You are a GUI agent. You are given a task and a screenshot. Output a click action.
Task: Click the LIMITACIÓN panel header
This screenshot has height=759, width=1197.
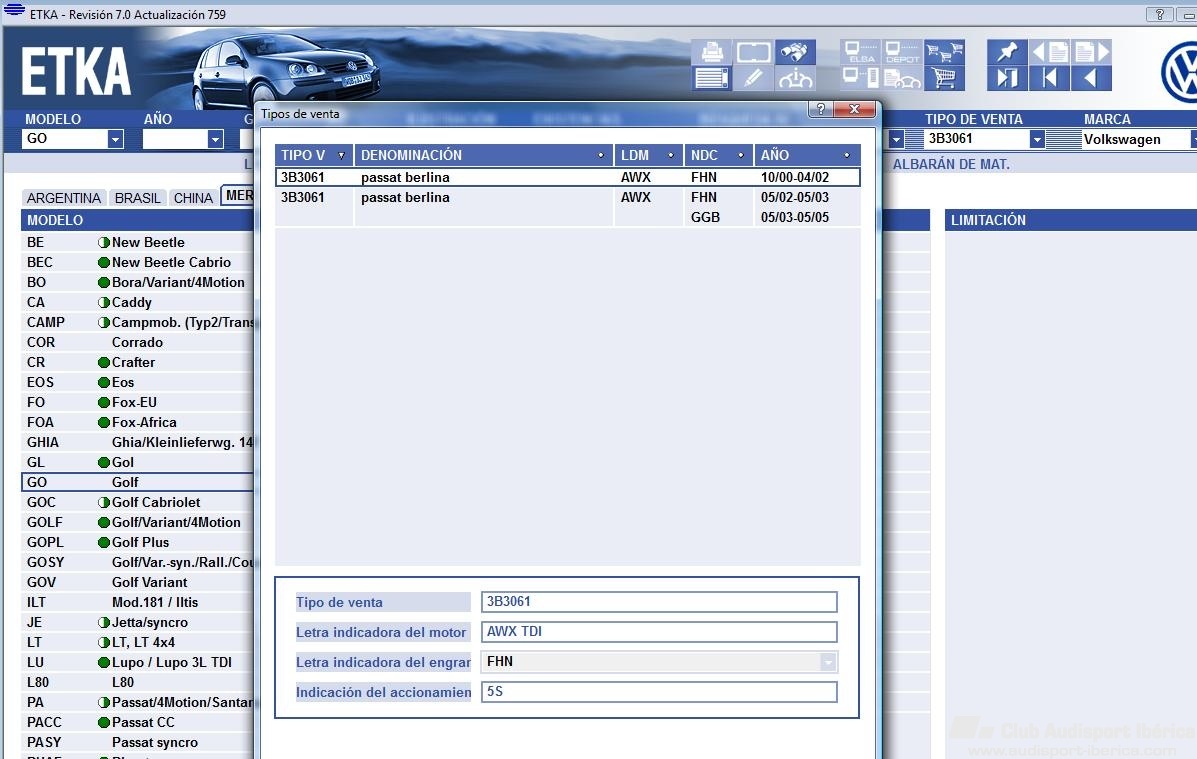1071,220
